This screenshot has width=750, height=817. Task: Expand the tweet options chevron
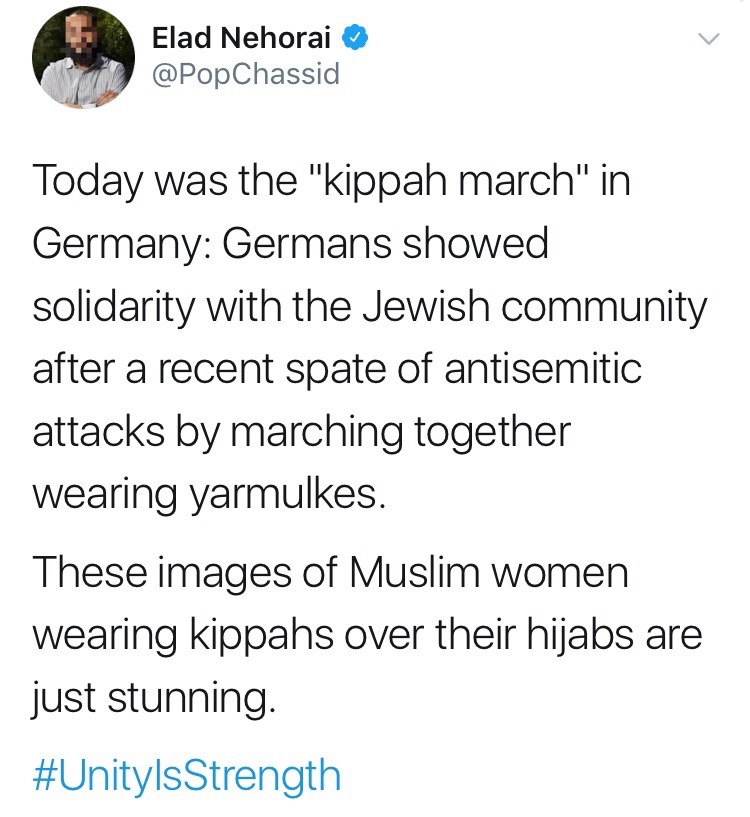(707, 41)
